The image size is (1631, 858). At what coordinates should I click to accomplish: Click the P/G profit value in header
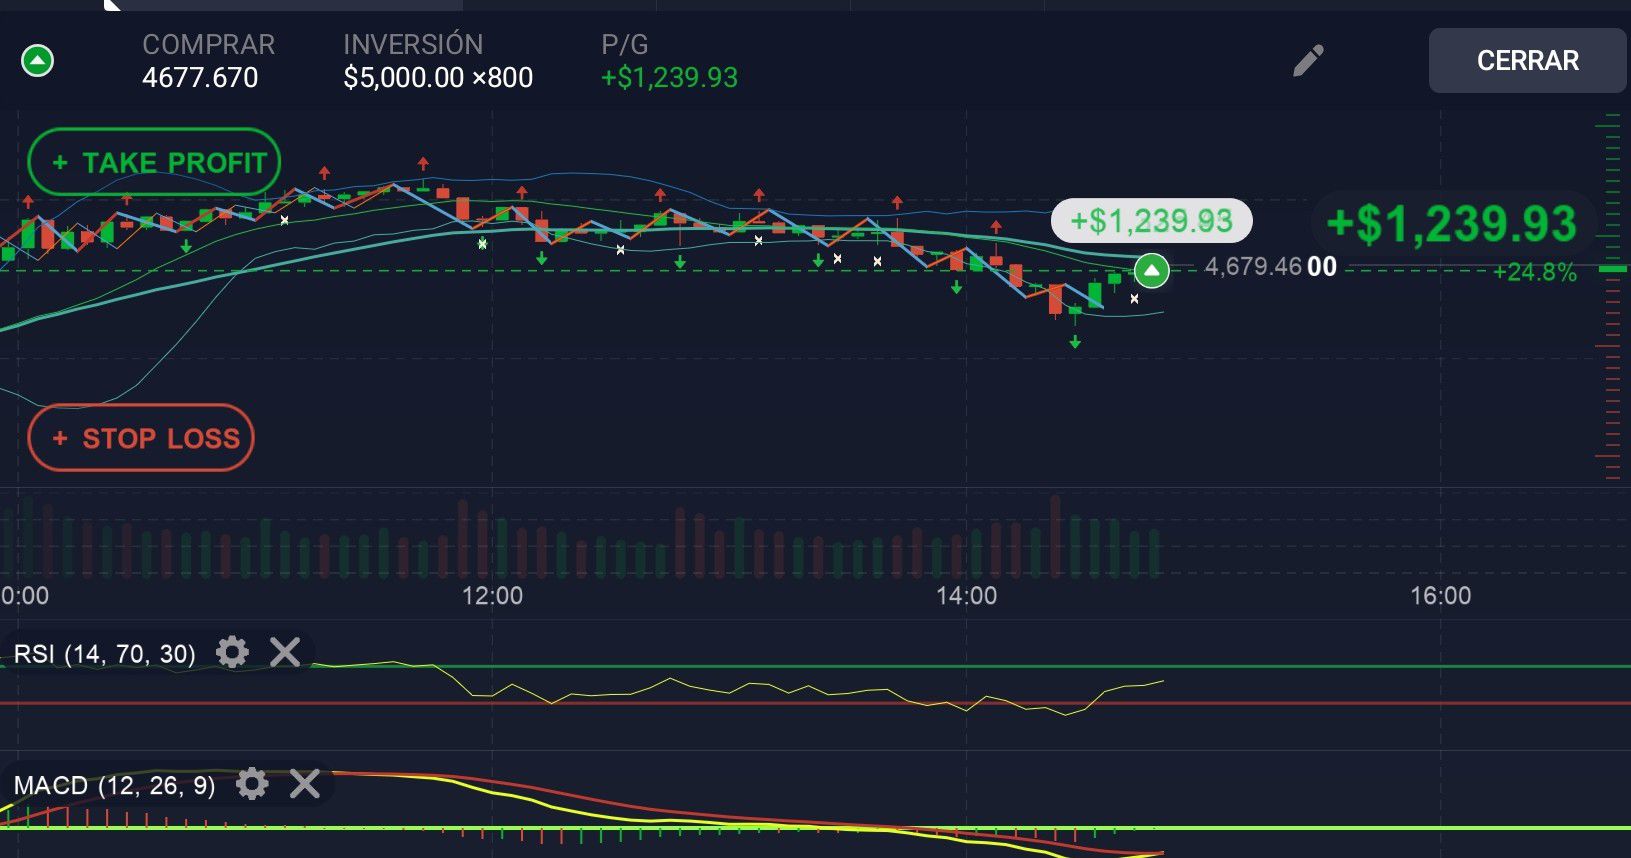(668, 77)
